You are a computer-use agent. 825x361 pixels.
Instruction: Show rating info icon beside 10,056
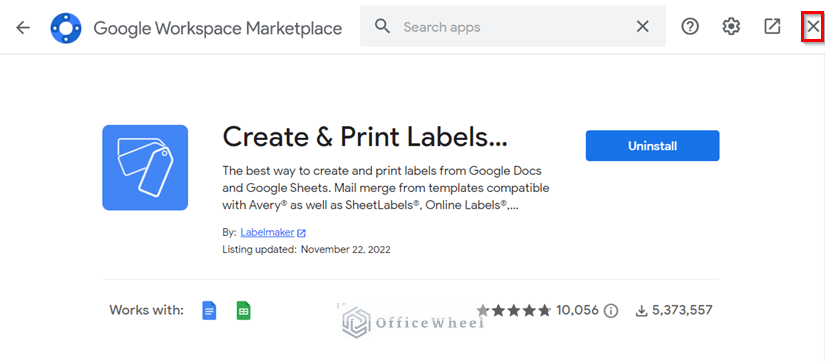pyautogui.click(x=610, y=311)
